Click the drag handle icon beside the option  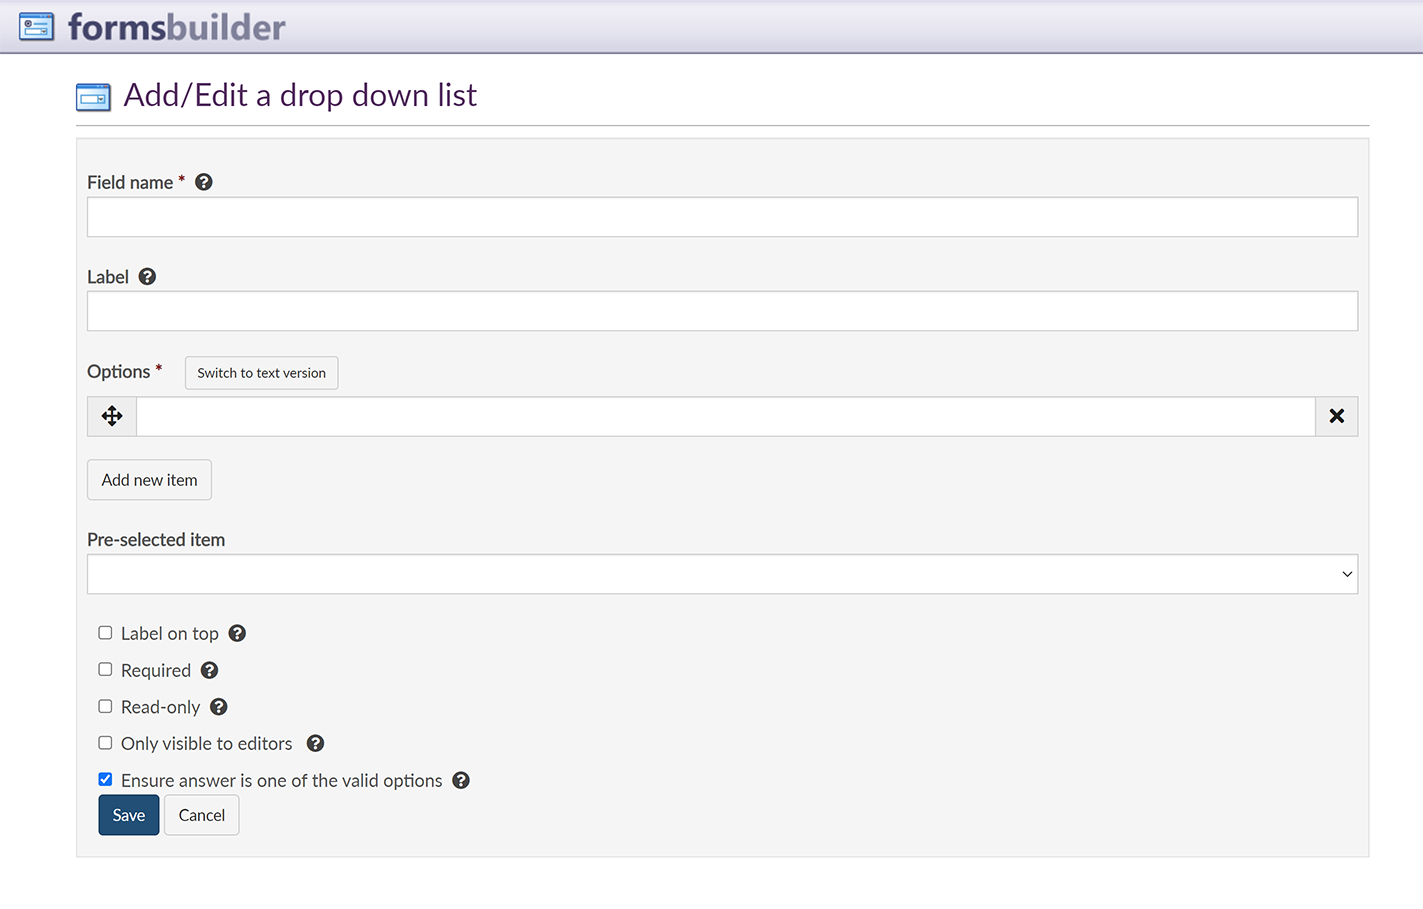coord(111,416)
